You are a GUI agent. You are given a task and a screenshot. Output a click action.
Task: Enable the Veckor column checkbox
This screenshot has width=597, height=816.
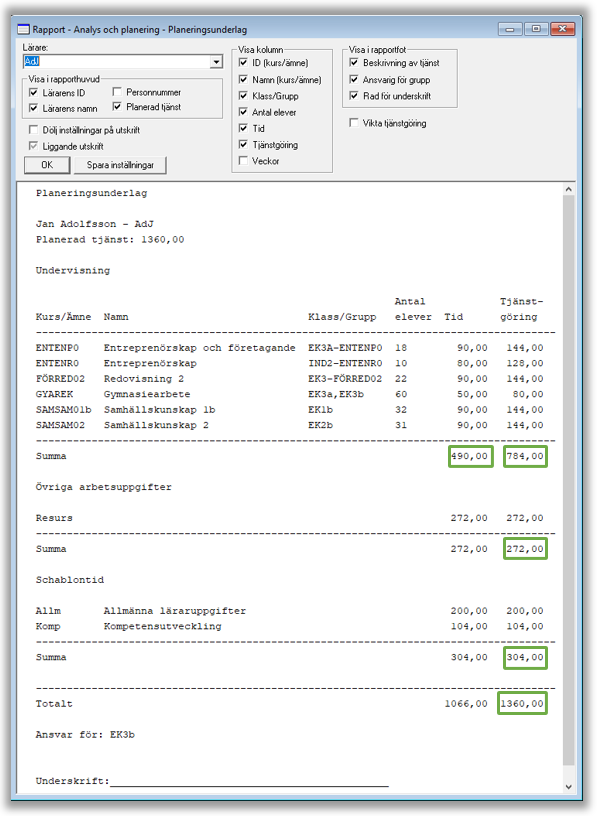pos(243,161)
